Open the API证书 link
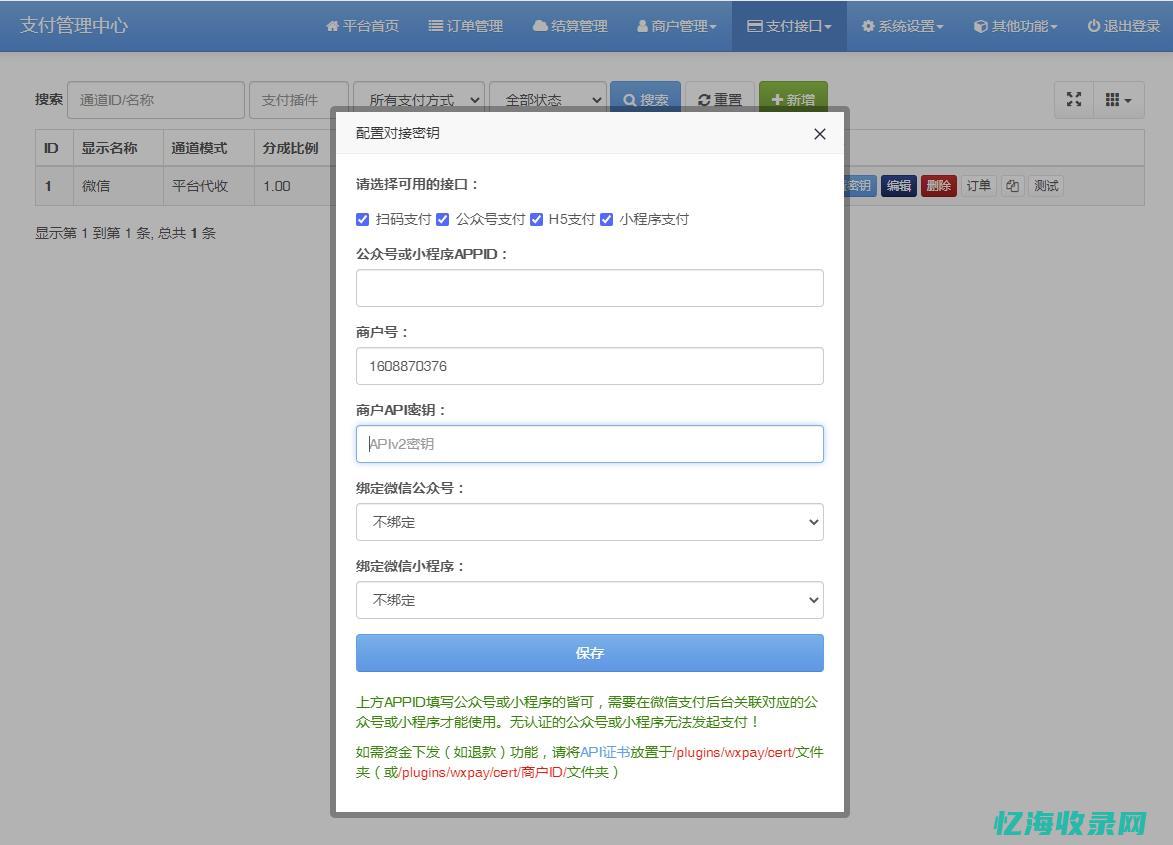Screen dimensions: 1173x845 point(605,752)
